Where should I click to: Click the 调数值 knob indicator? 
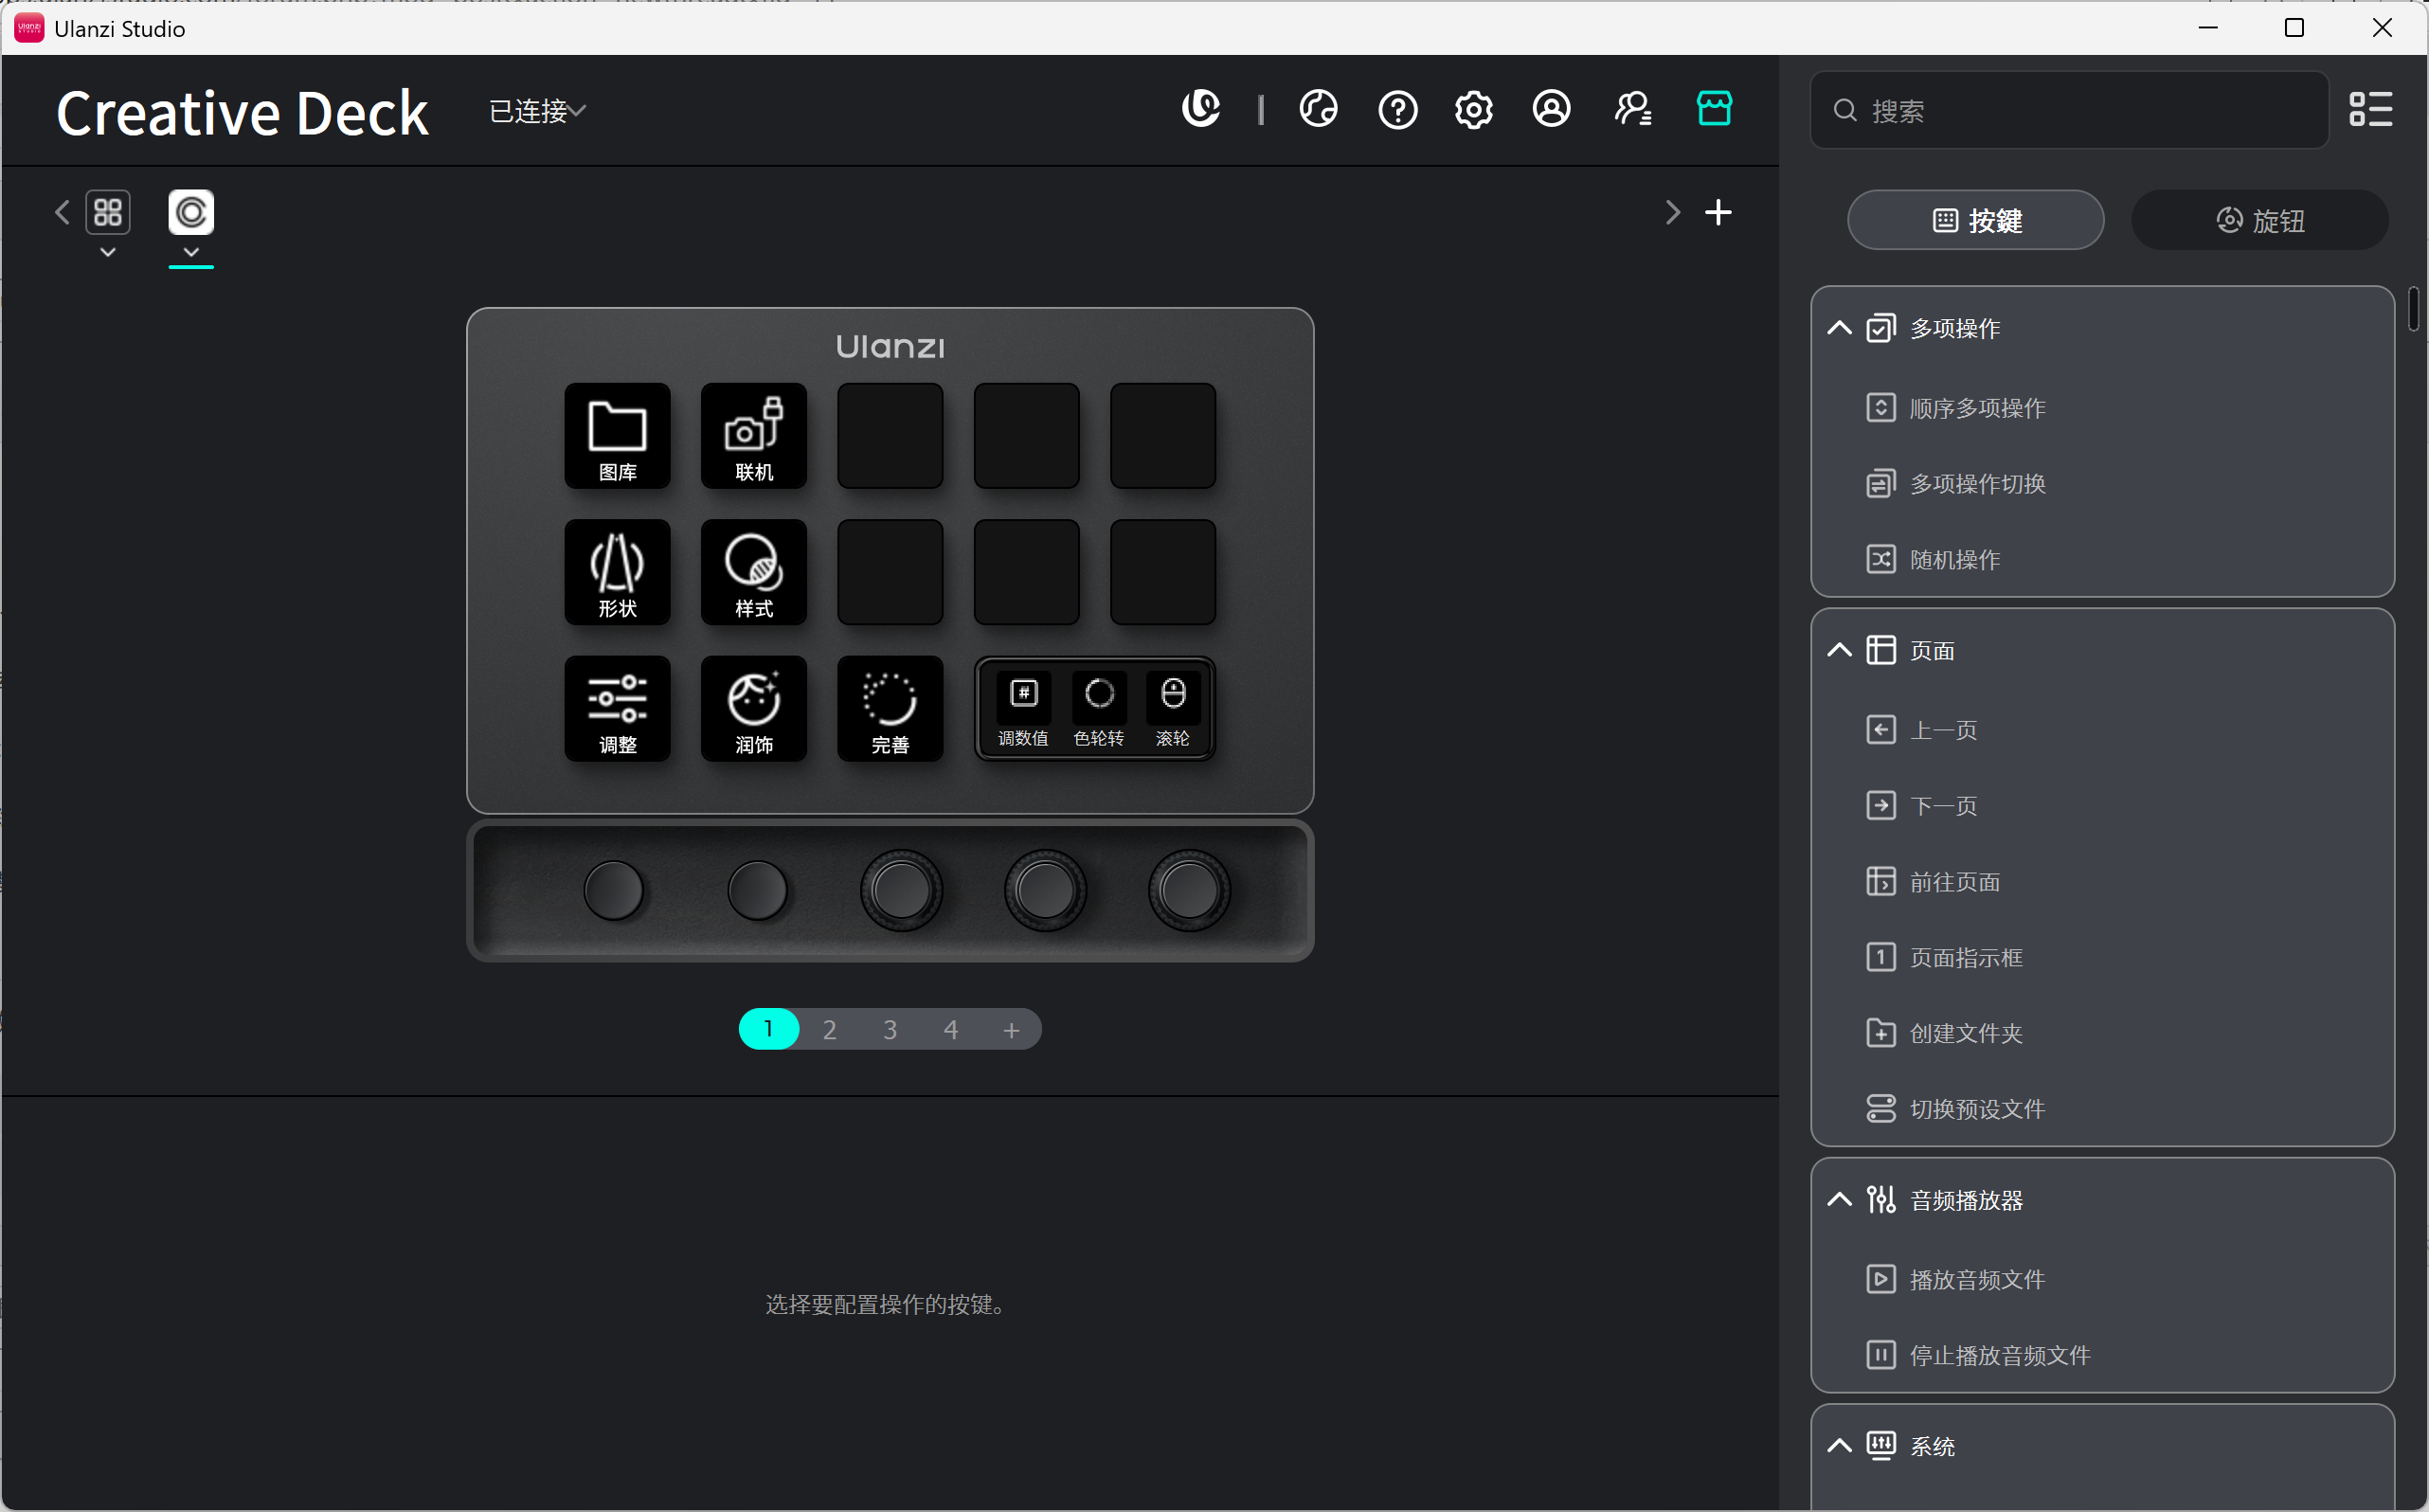pyautogui.click(x=1023, y=710)
